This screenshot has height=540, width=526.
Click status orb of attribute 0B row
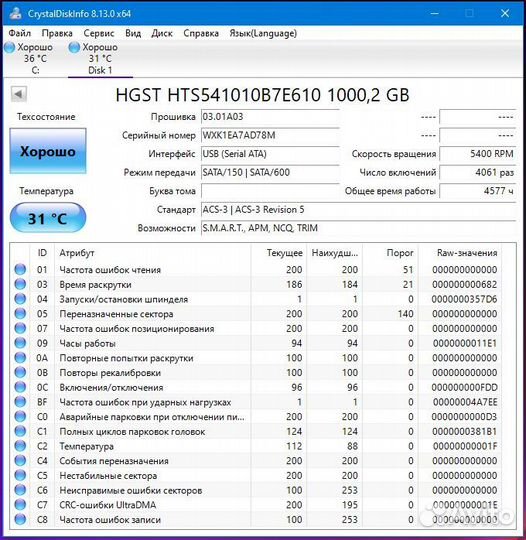(x=20, y=372)
